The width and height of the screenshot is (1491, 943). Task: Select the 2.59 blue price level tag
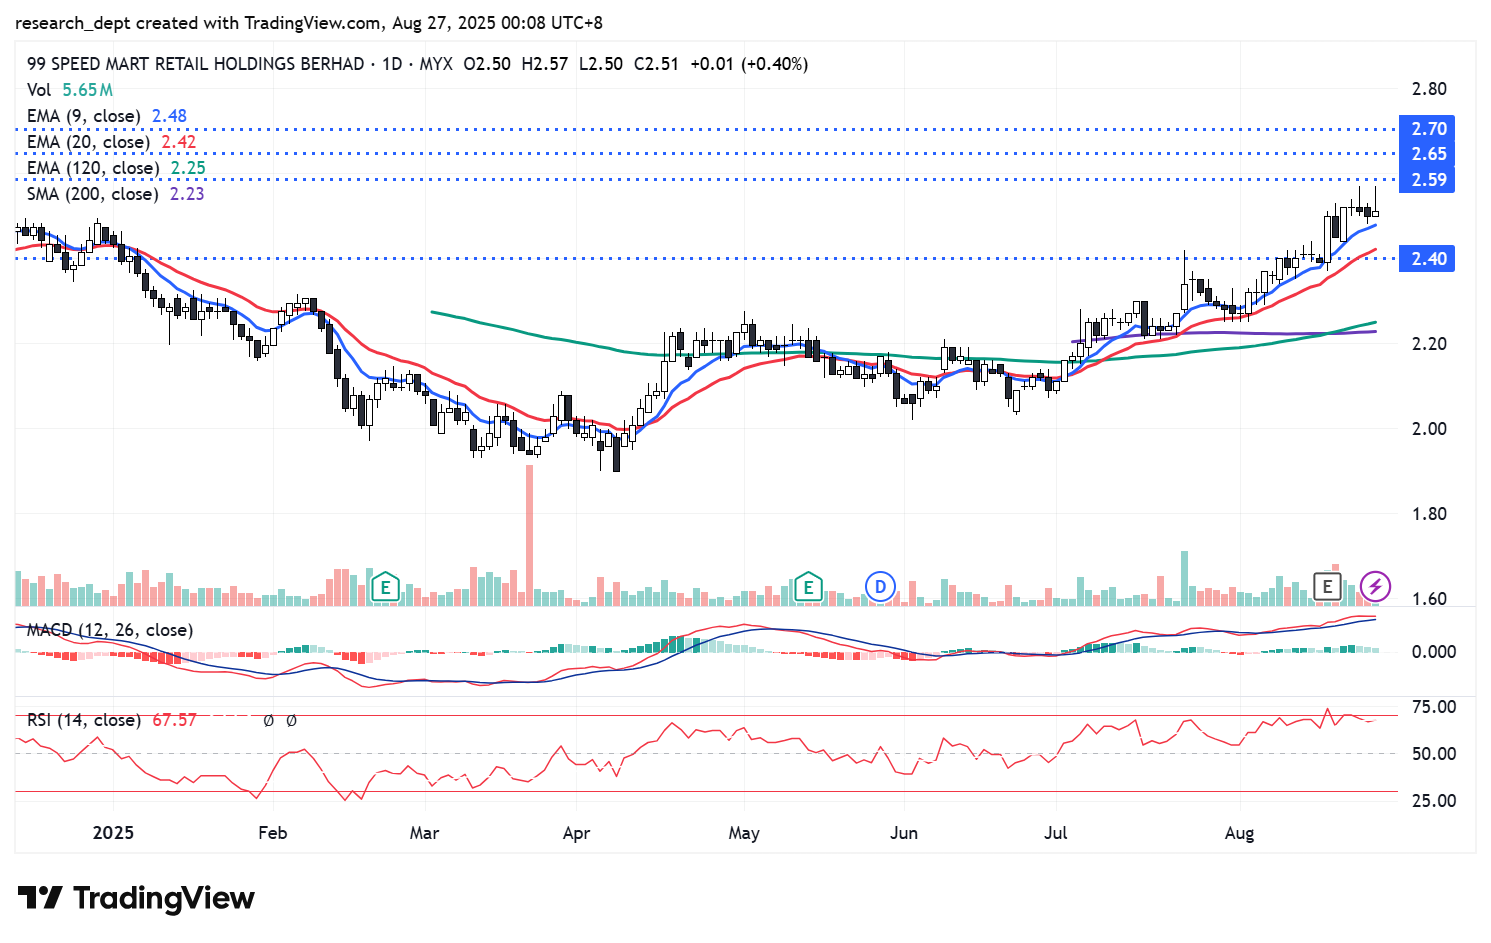pyautogui.click(x=1428, y=180)
